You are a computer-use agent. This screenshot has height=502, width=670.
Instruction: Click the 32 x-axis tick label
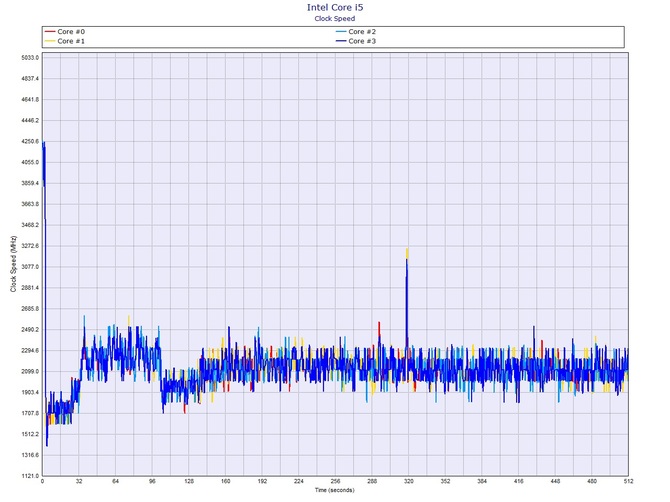coord(79,481)
